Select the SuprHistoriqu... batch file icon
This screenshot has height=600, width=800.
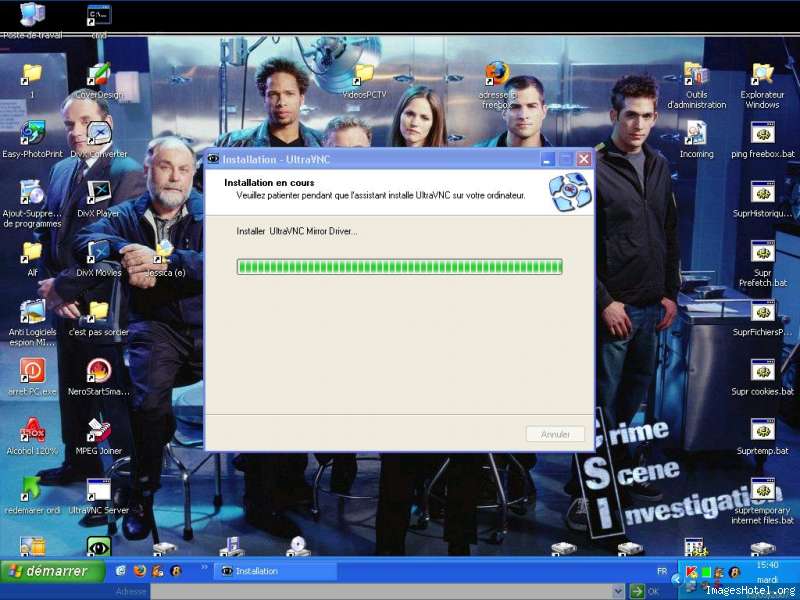(x=762, y=193)
